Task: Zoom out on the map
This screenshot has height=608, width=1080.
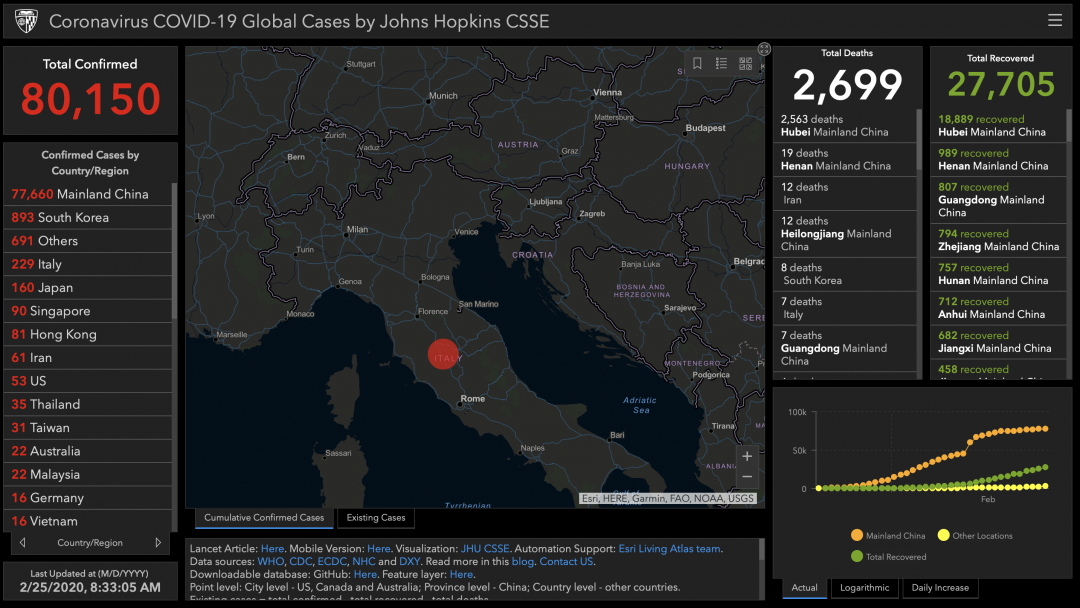Action: (747, 476)
